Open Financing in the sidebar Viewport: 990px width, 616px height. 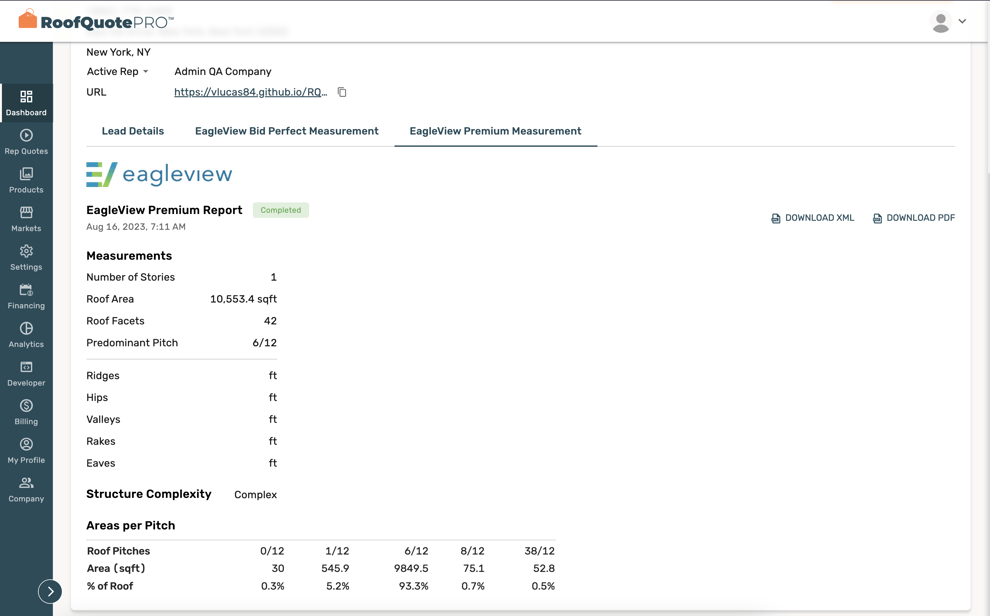coord(26,296)
